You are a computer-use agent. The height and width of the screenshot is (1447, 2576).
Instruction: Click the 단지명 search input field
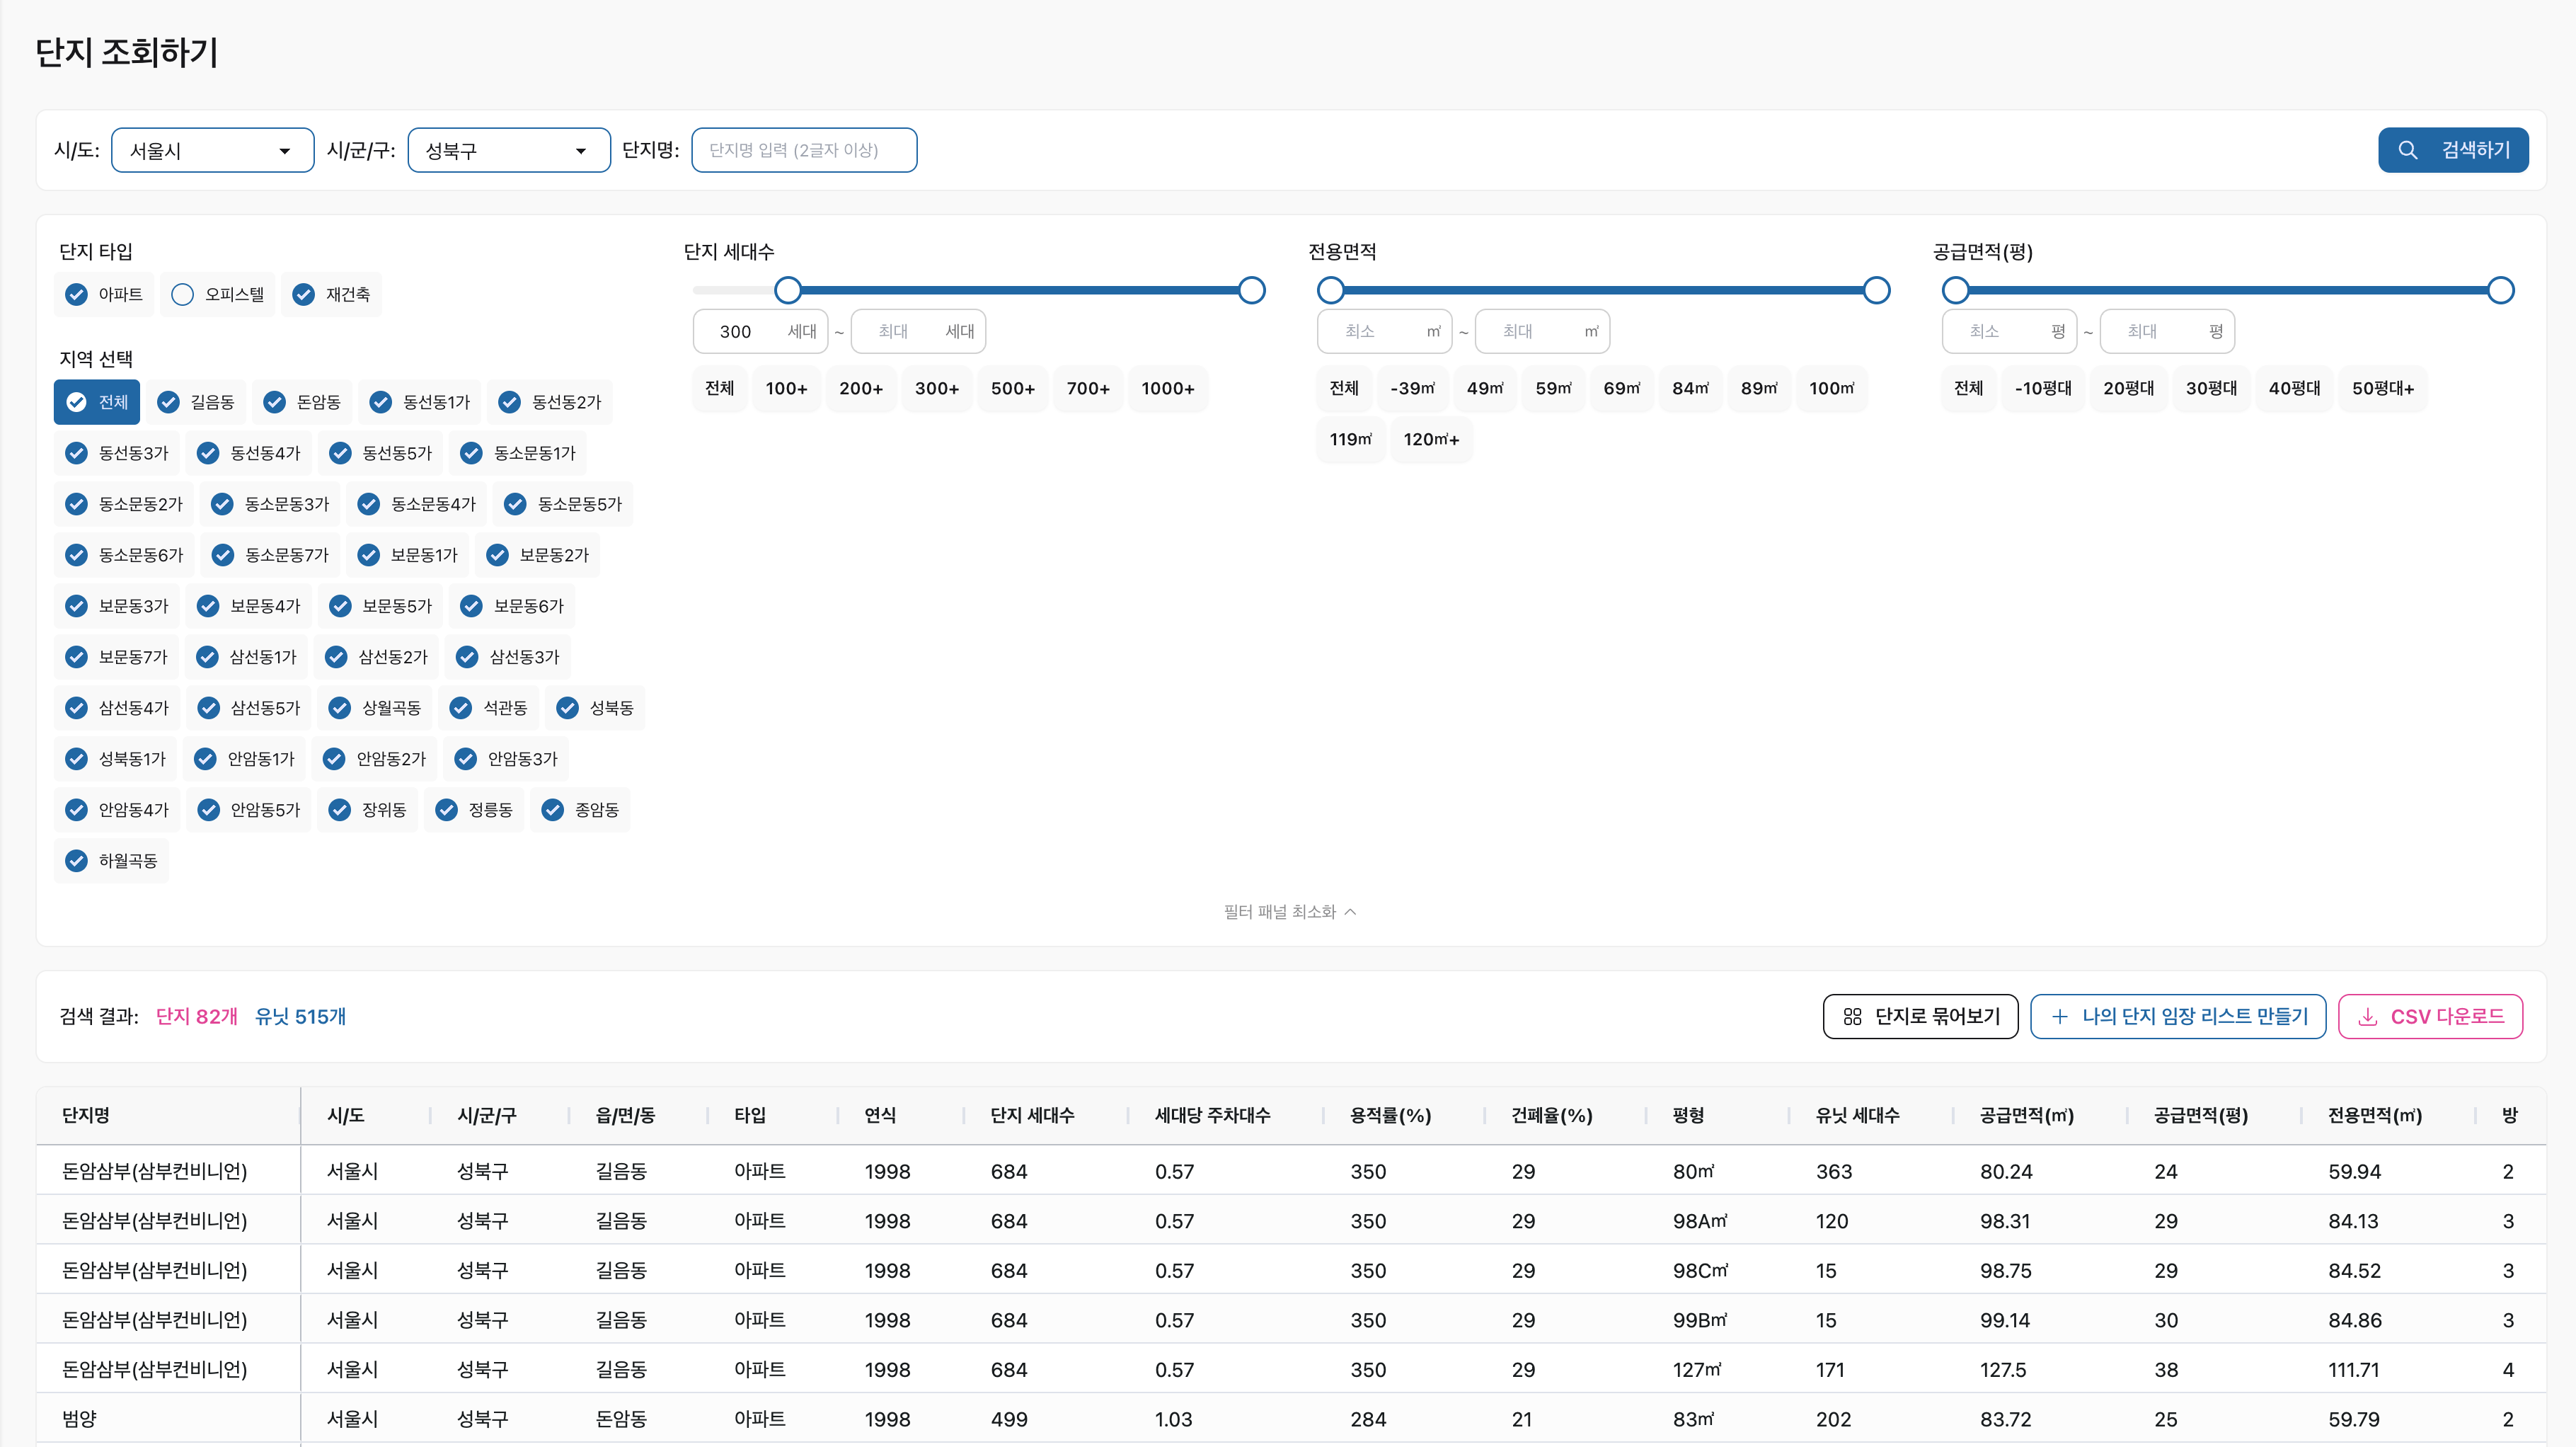pyautogui.click(x=804, y=150)
